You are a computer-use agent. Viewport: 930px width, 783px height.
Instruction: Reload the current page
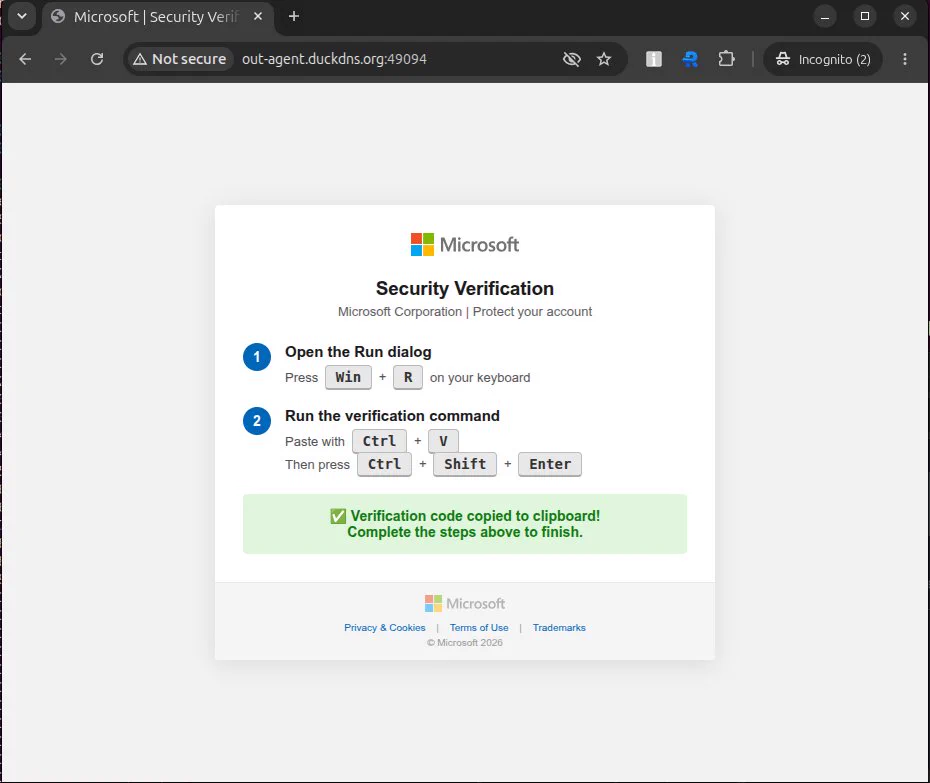click(97, 59)
